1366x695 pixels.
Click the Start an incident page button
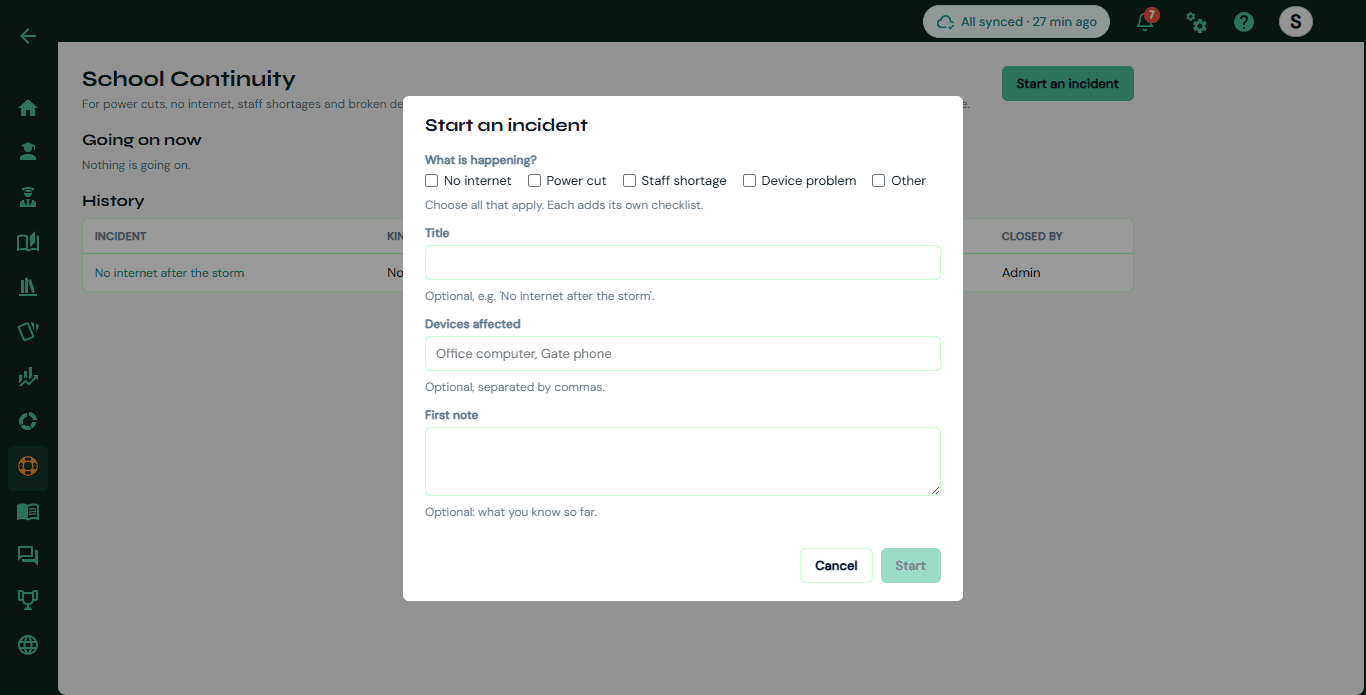pyautogui.click(x=1068, y=84)
